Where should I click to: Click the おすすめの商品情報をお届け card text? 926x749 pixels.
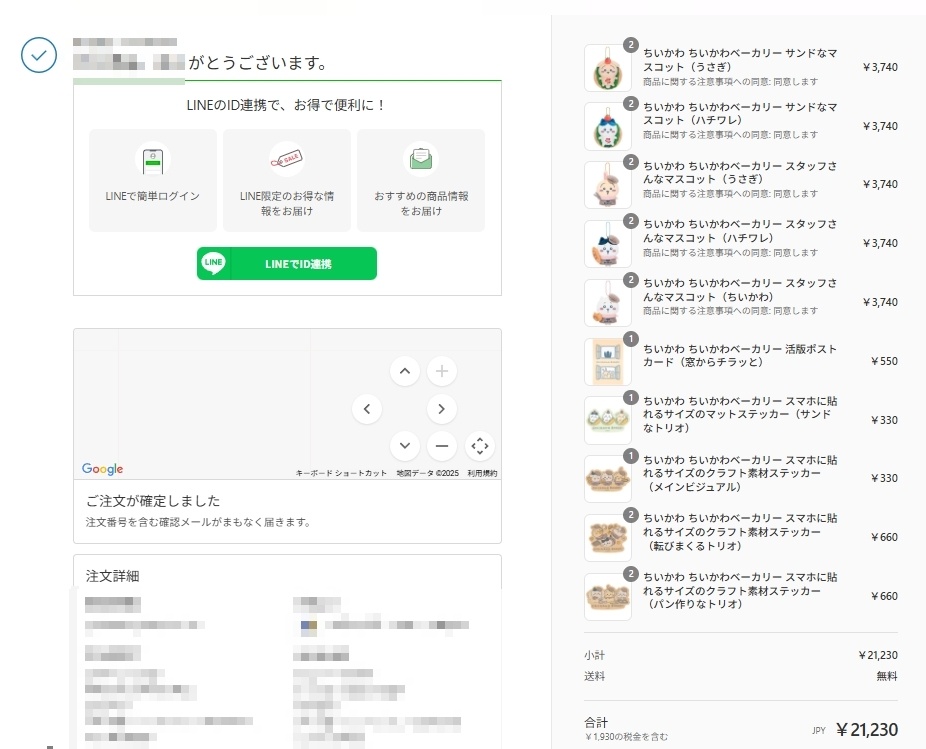(421, 203)
